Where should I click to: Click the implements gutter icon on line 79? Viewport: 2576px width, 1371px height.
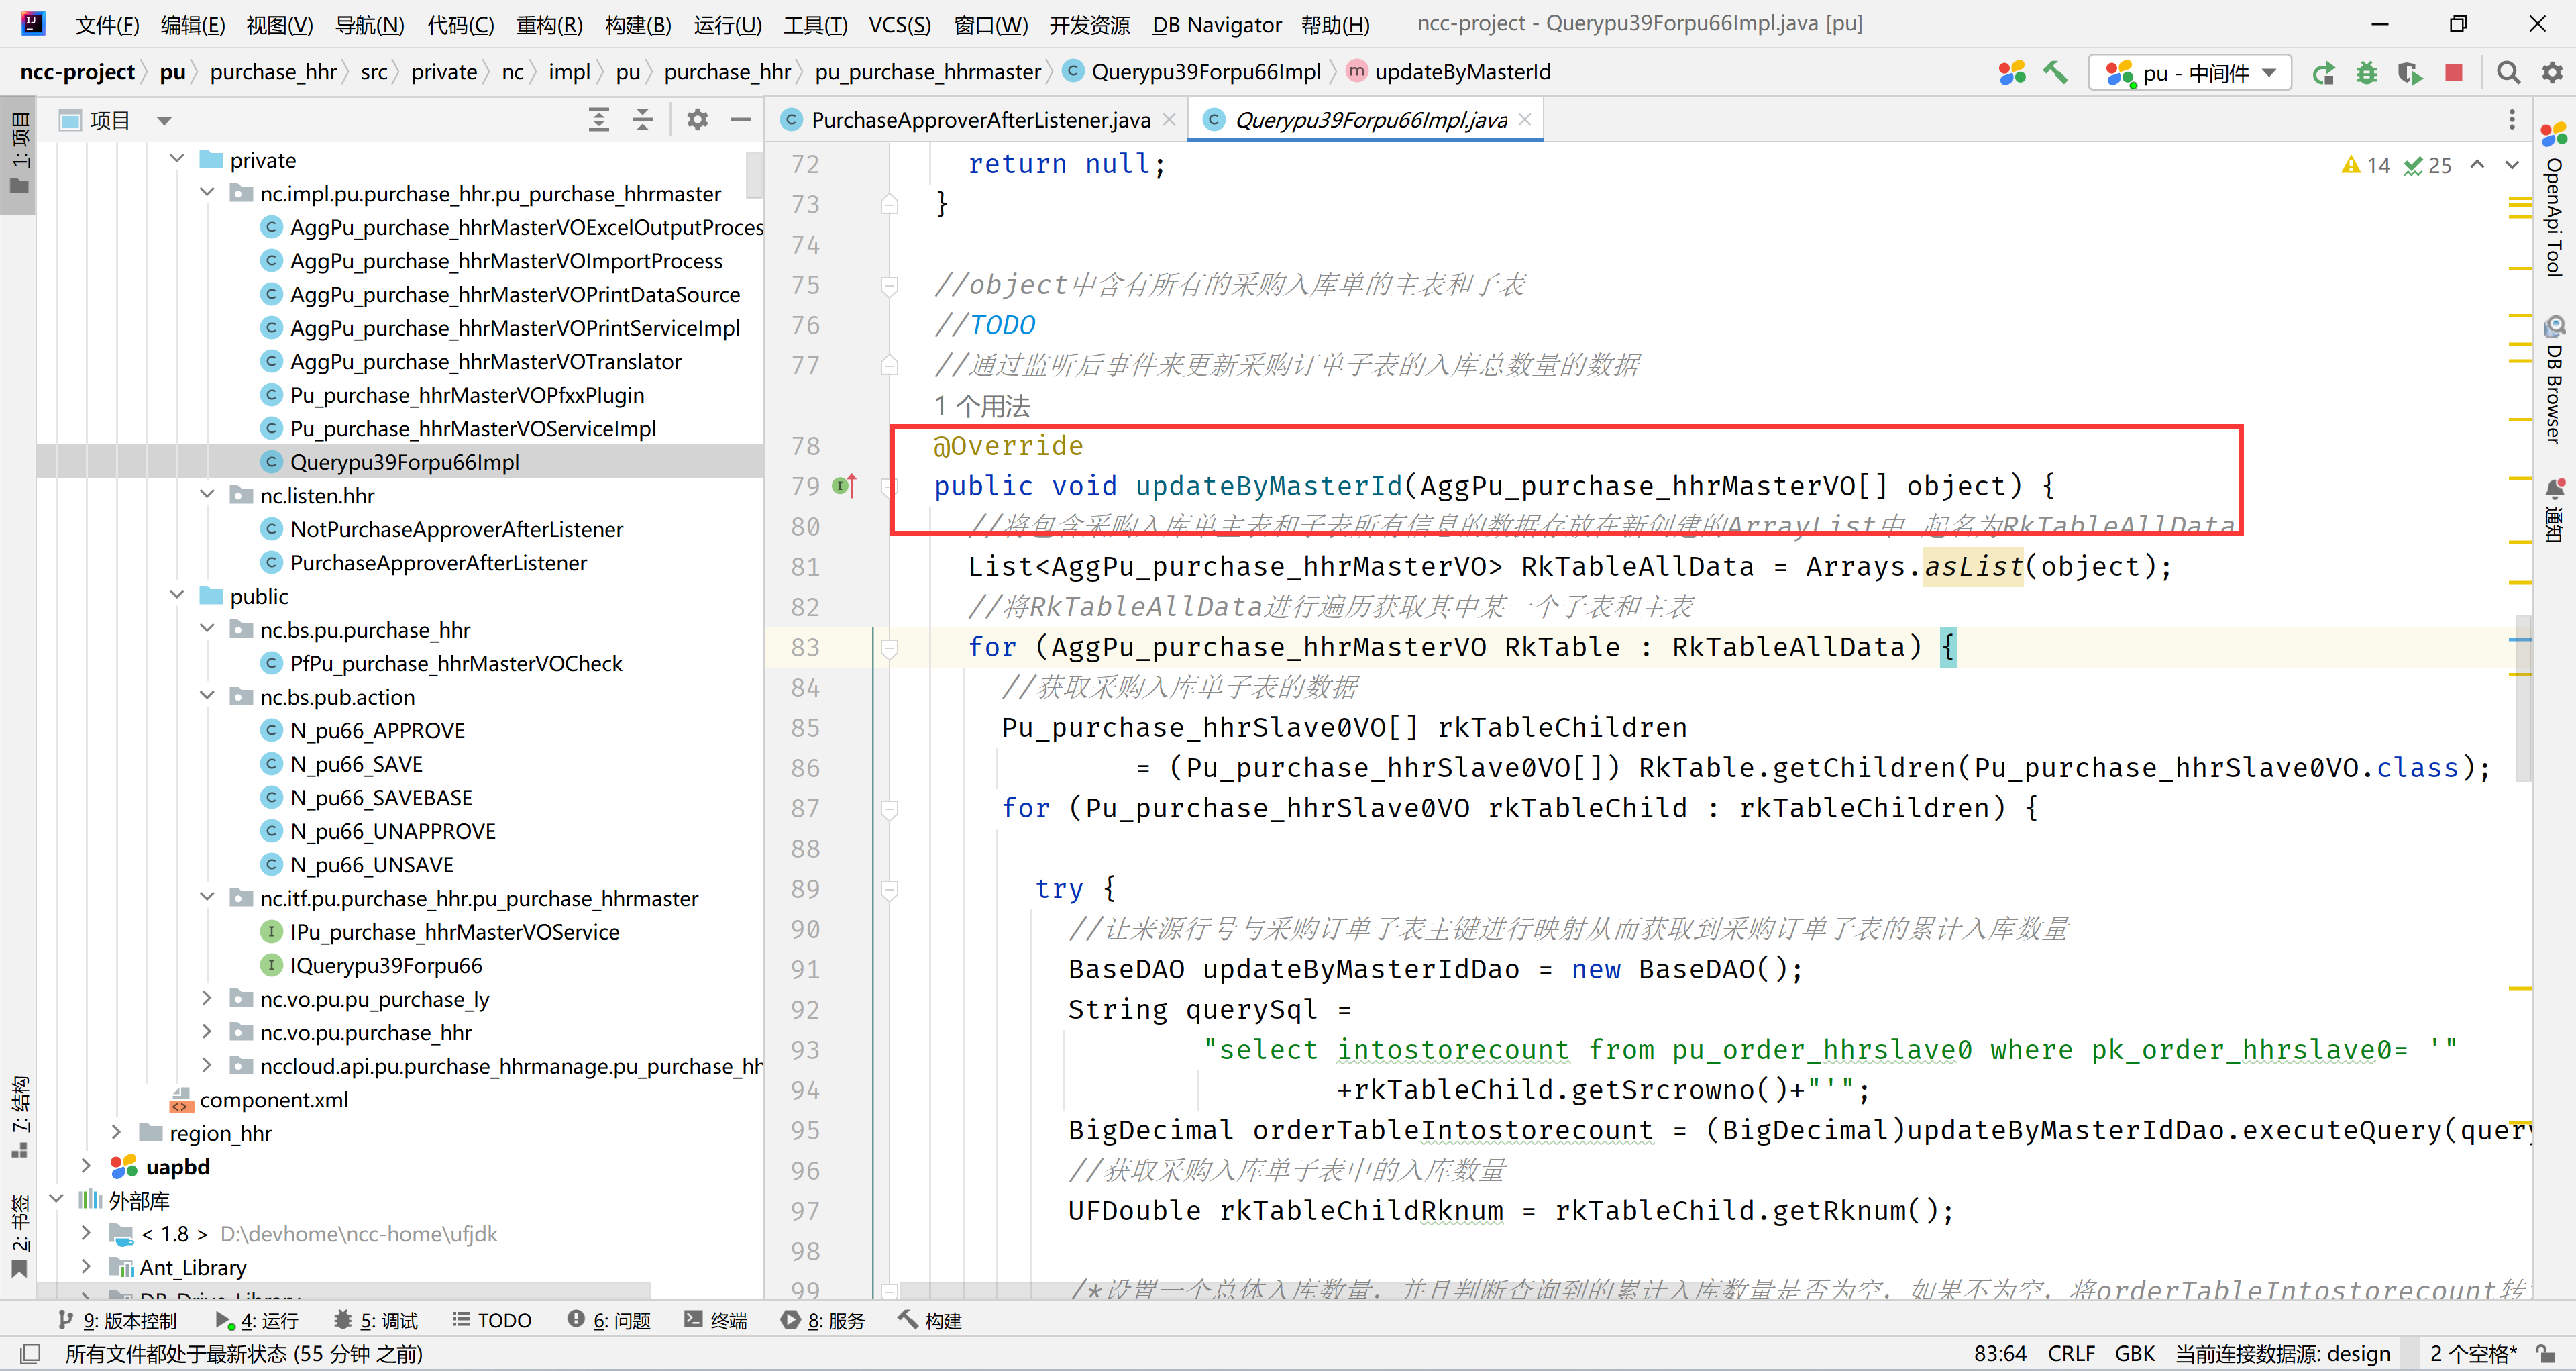pyautogui.click(x=844, y=487)
